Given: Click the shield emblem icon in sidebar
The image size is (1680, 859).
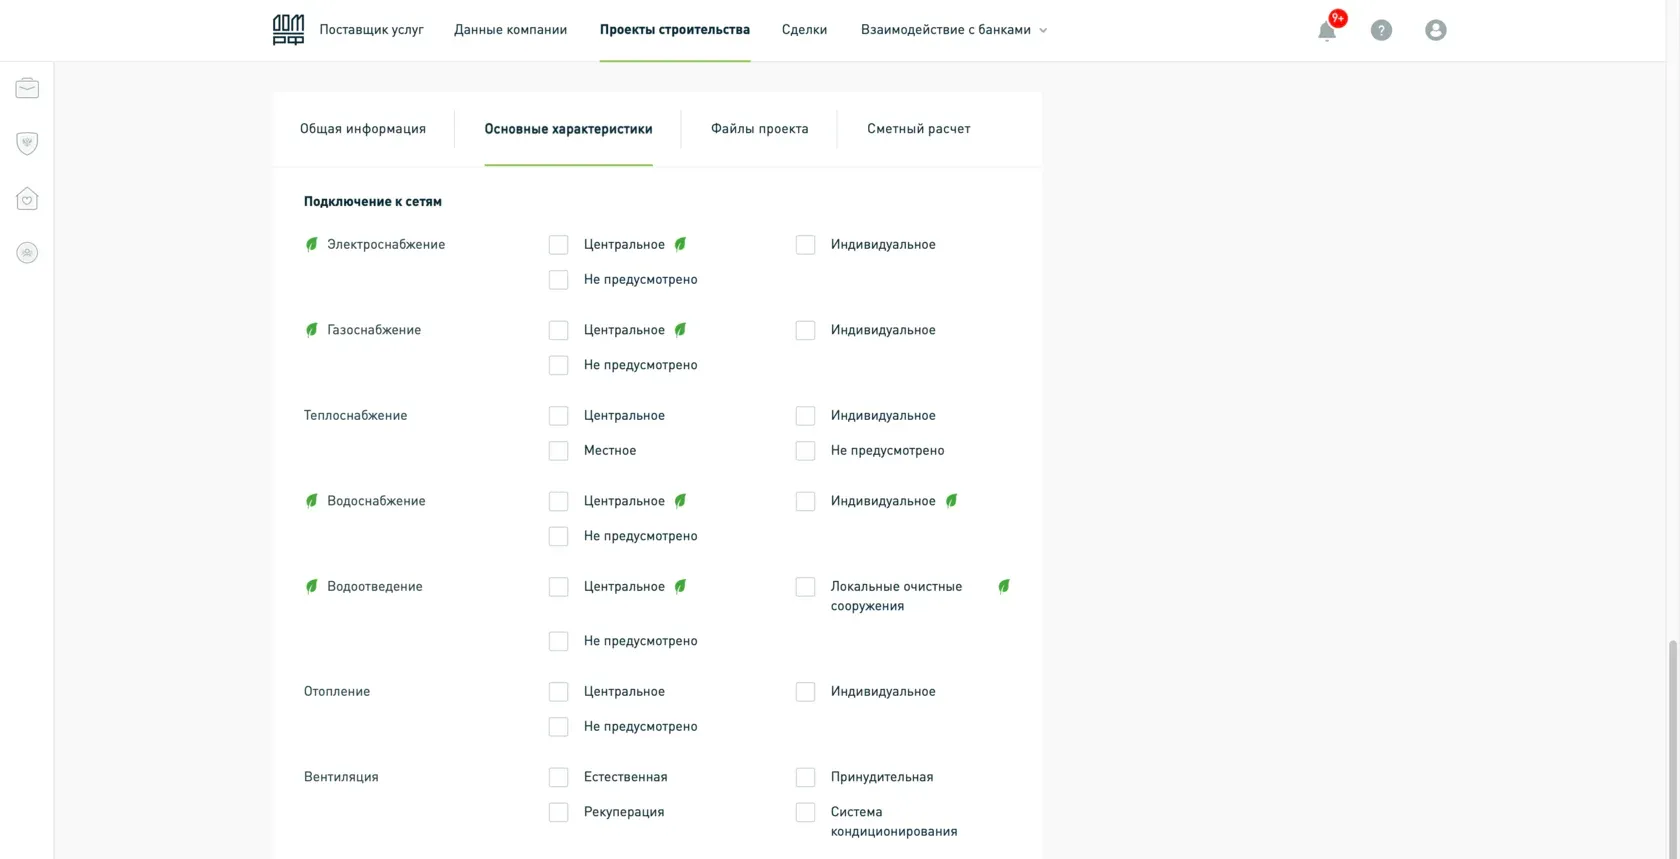Looking at the screenshot, I should [x=27, y=144].
